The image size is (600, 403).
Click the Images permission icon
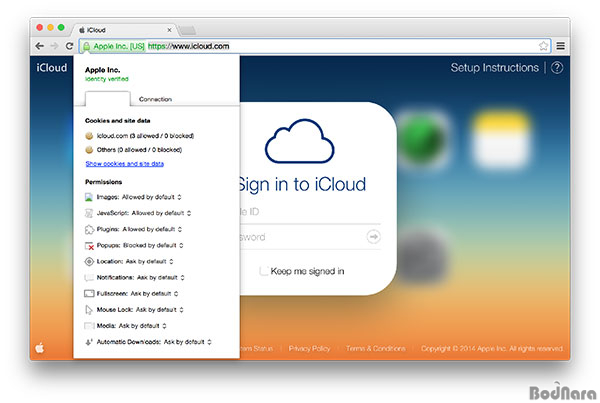coord(89,197)
